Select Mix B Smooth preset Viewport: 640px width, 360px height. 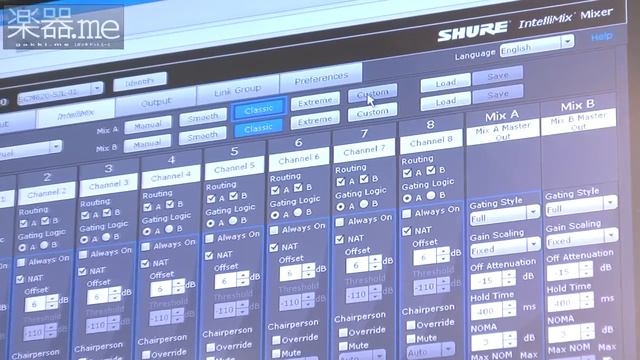pos(202,136)
